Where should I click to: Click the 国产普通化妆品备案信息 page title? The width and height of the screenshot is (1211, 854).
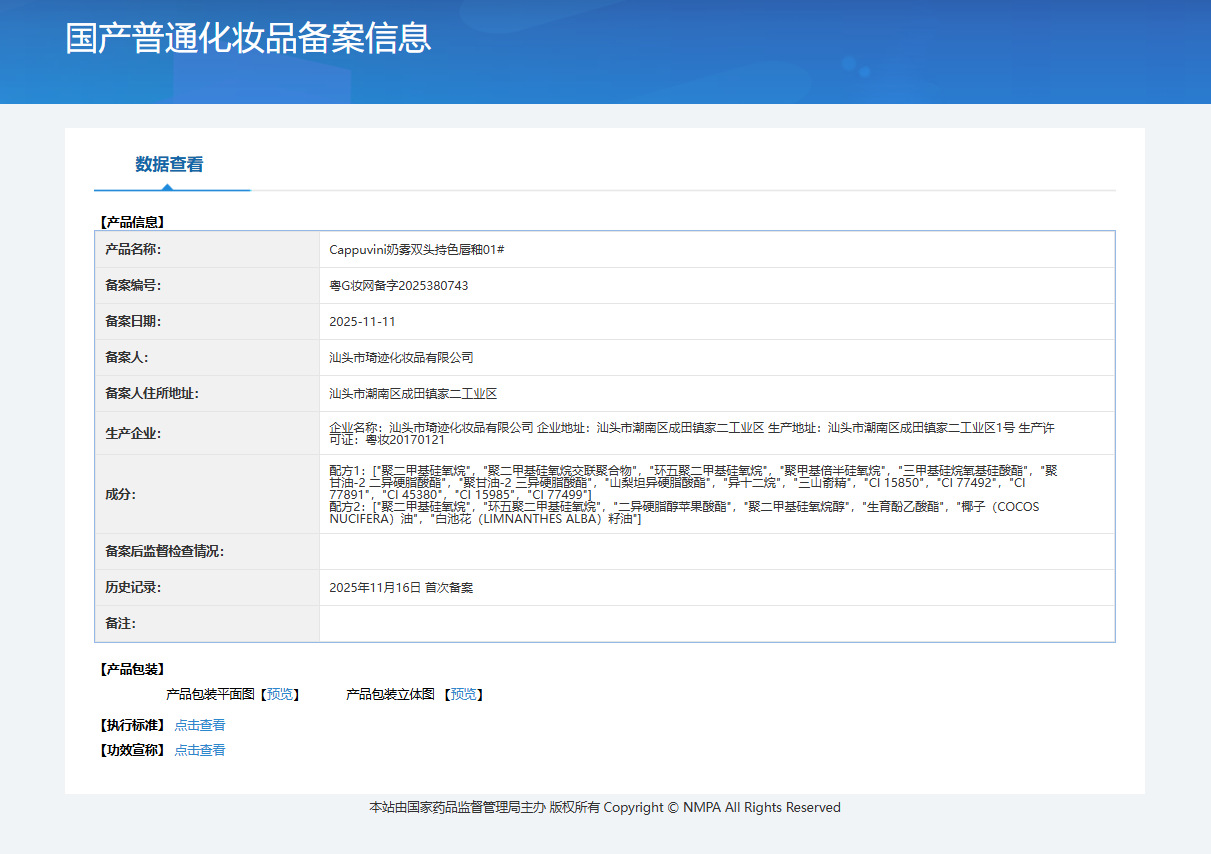248,38
